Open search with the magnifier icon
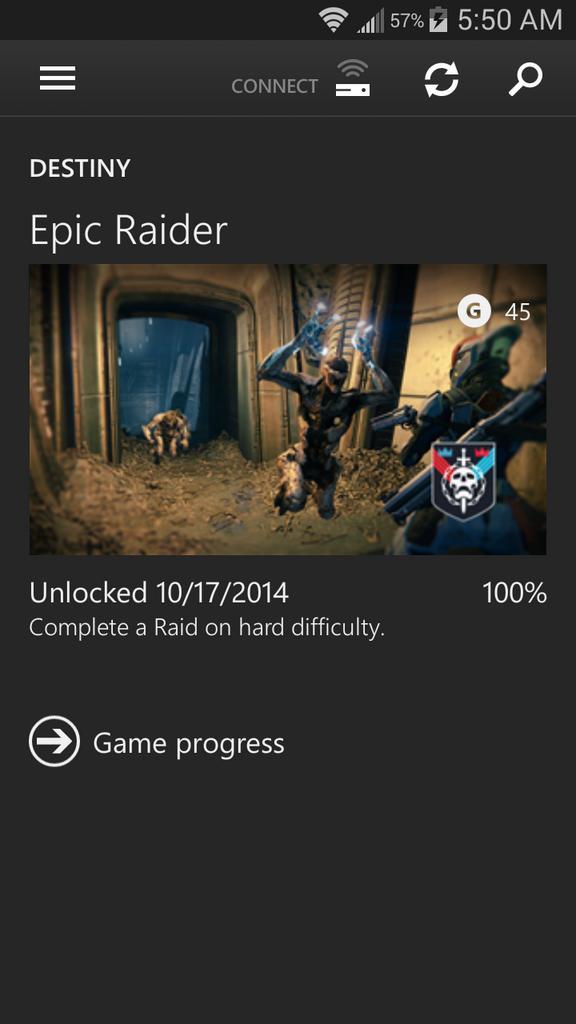The height and width of the screenshot is (1024, 576). [526, 79]
